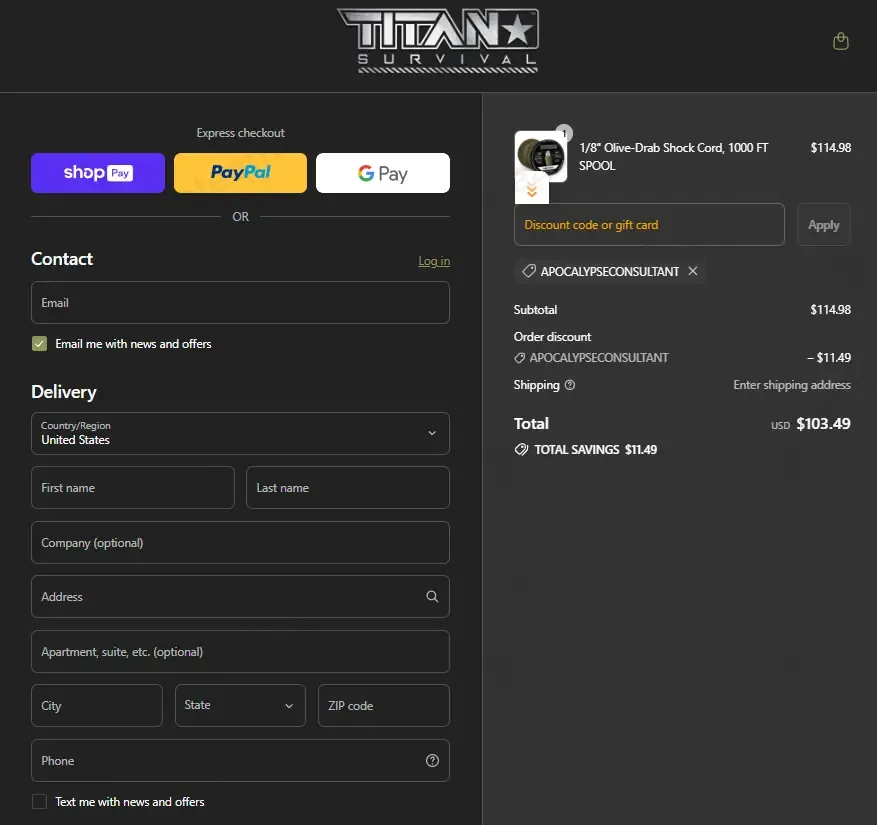Pay with Shop Pay button
The width and height of the screenshot is (877, 825).
tap(98, 173)
